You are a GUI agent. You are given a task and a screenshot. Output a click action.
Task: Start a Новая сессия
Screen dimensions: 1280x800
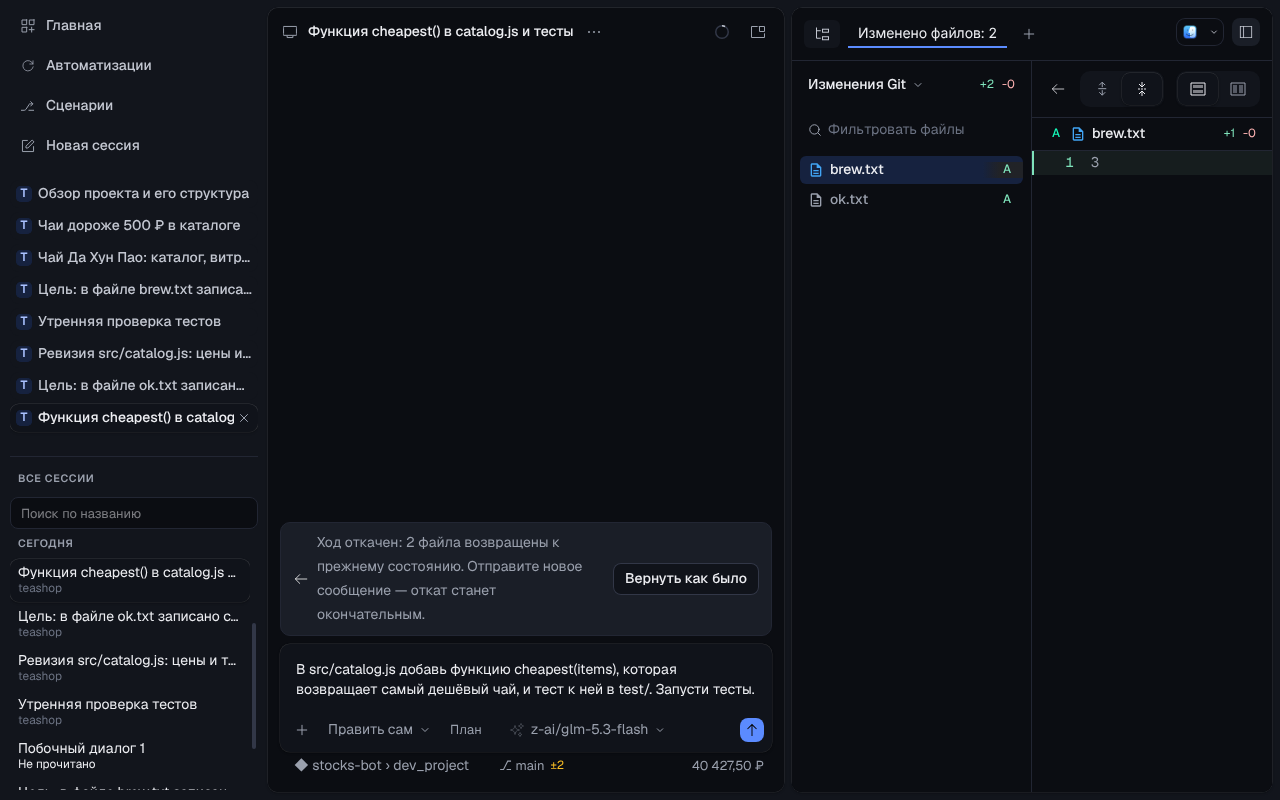click(x=133, y=145)
